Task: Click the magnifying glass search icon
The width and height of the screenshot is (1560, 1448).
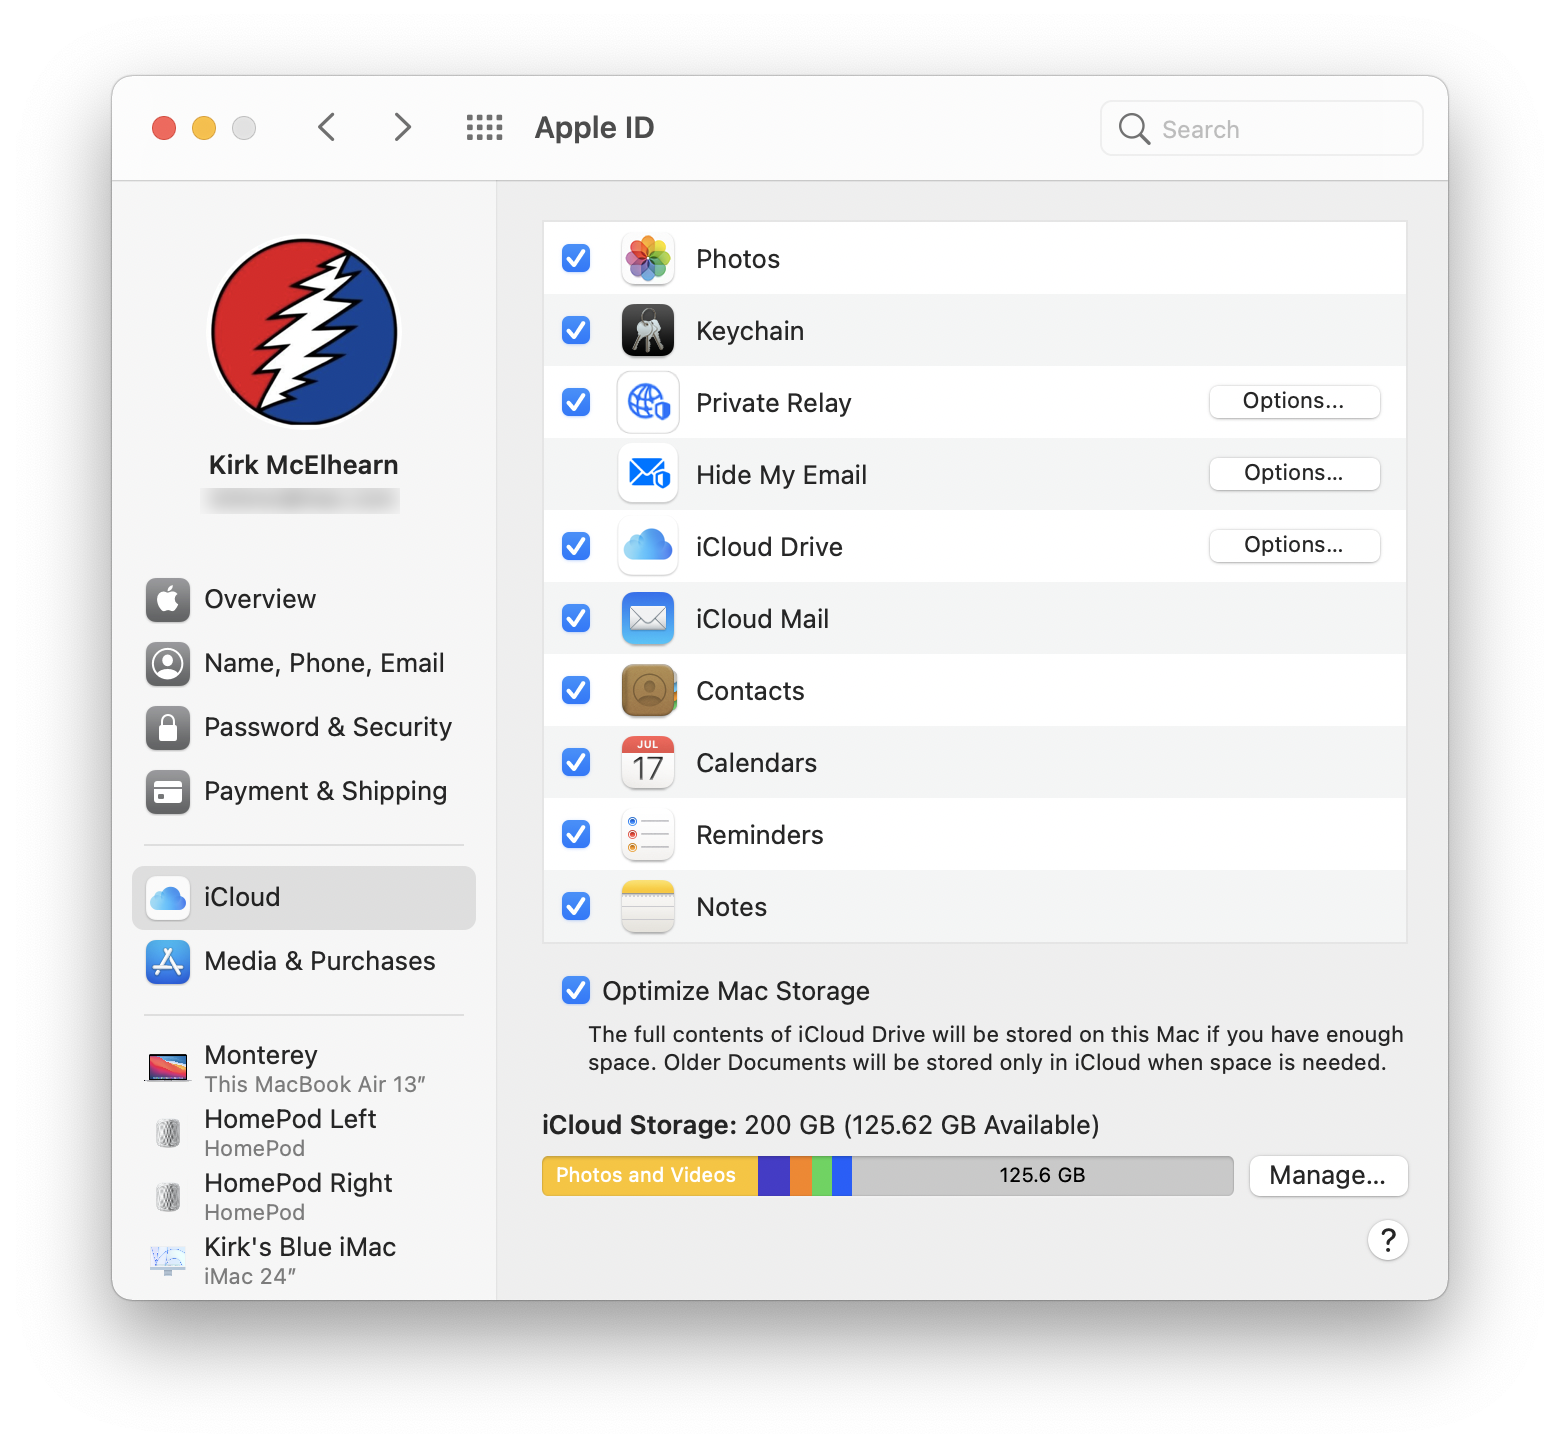Action: pos(1134,129)
